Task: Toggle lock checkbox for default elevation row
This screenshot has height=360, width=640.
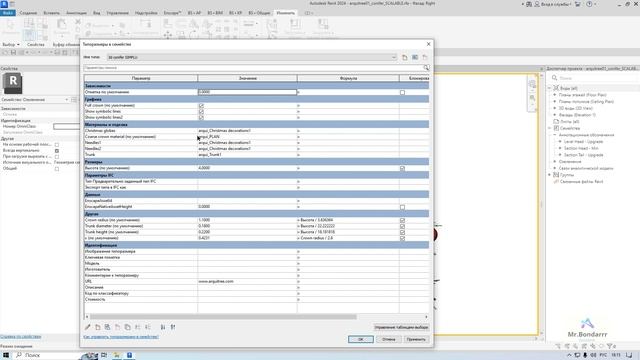Action: [x=402, y=92]
